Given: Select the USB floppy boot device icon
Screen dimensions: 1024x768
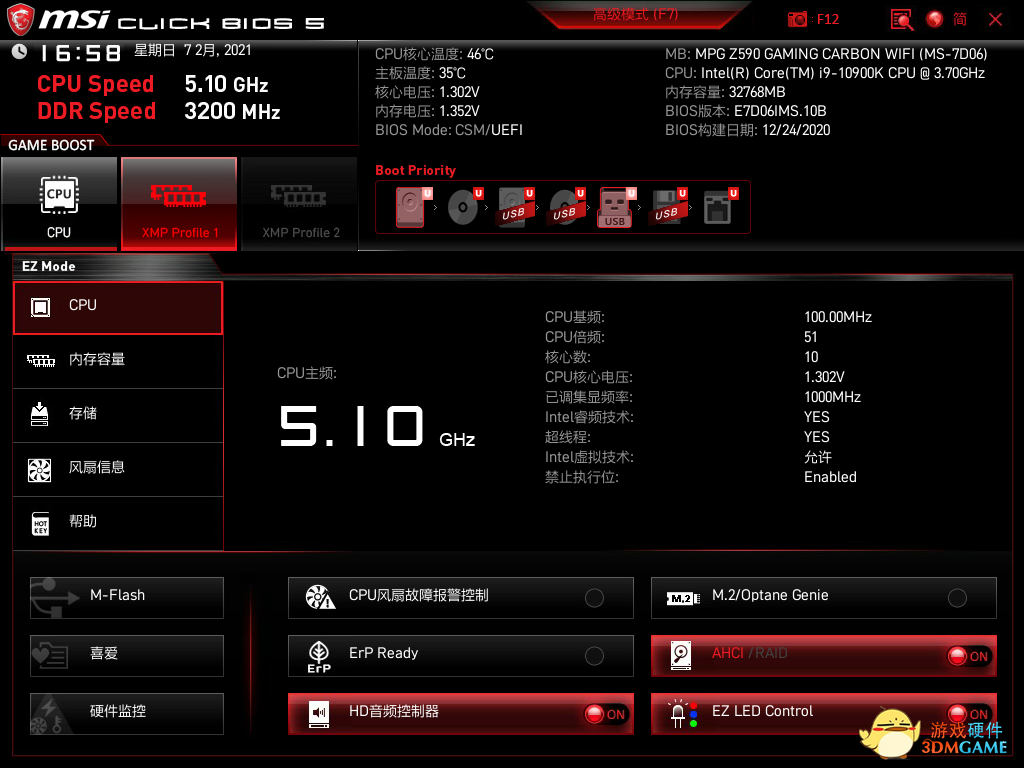Looking at the screenshot, I should (667, 206).
